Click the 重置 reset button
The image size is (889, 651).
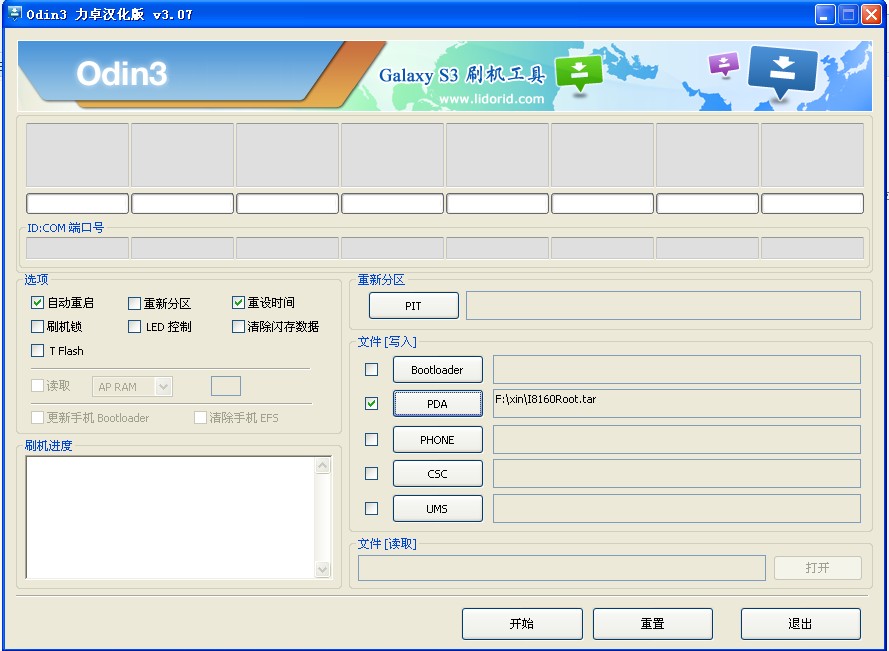653,624
